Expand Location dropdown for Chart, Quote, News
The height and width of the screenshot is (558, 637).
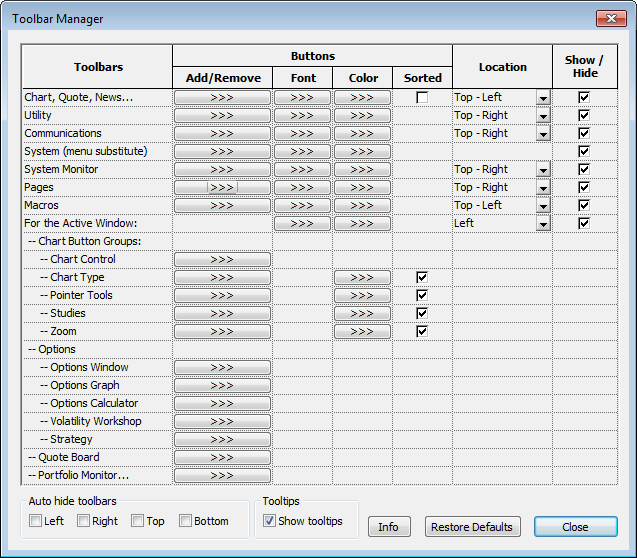(543, 98)
